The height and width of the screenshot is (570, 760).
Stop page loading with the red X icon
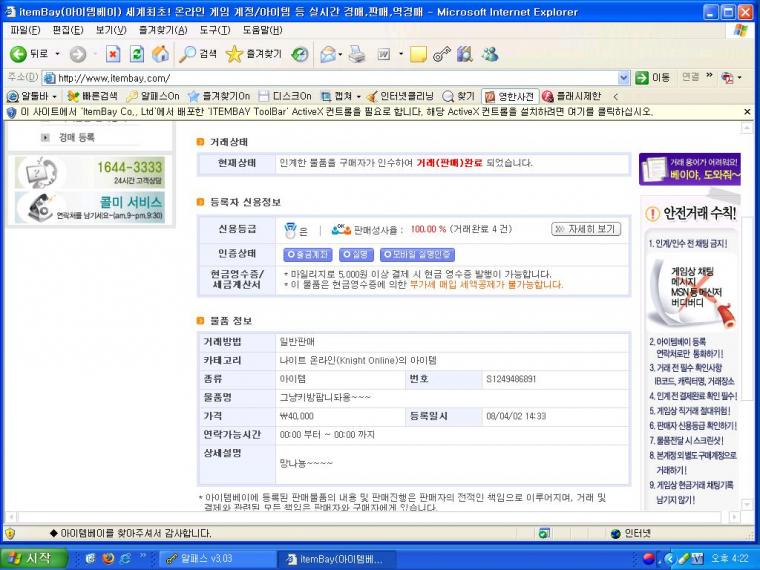tap(112, 54)
